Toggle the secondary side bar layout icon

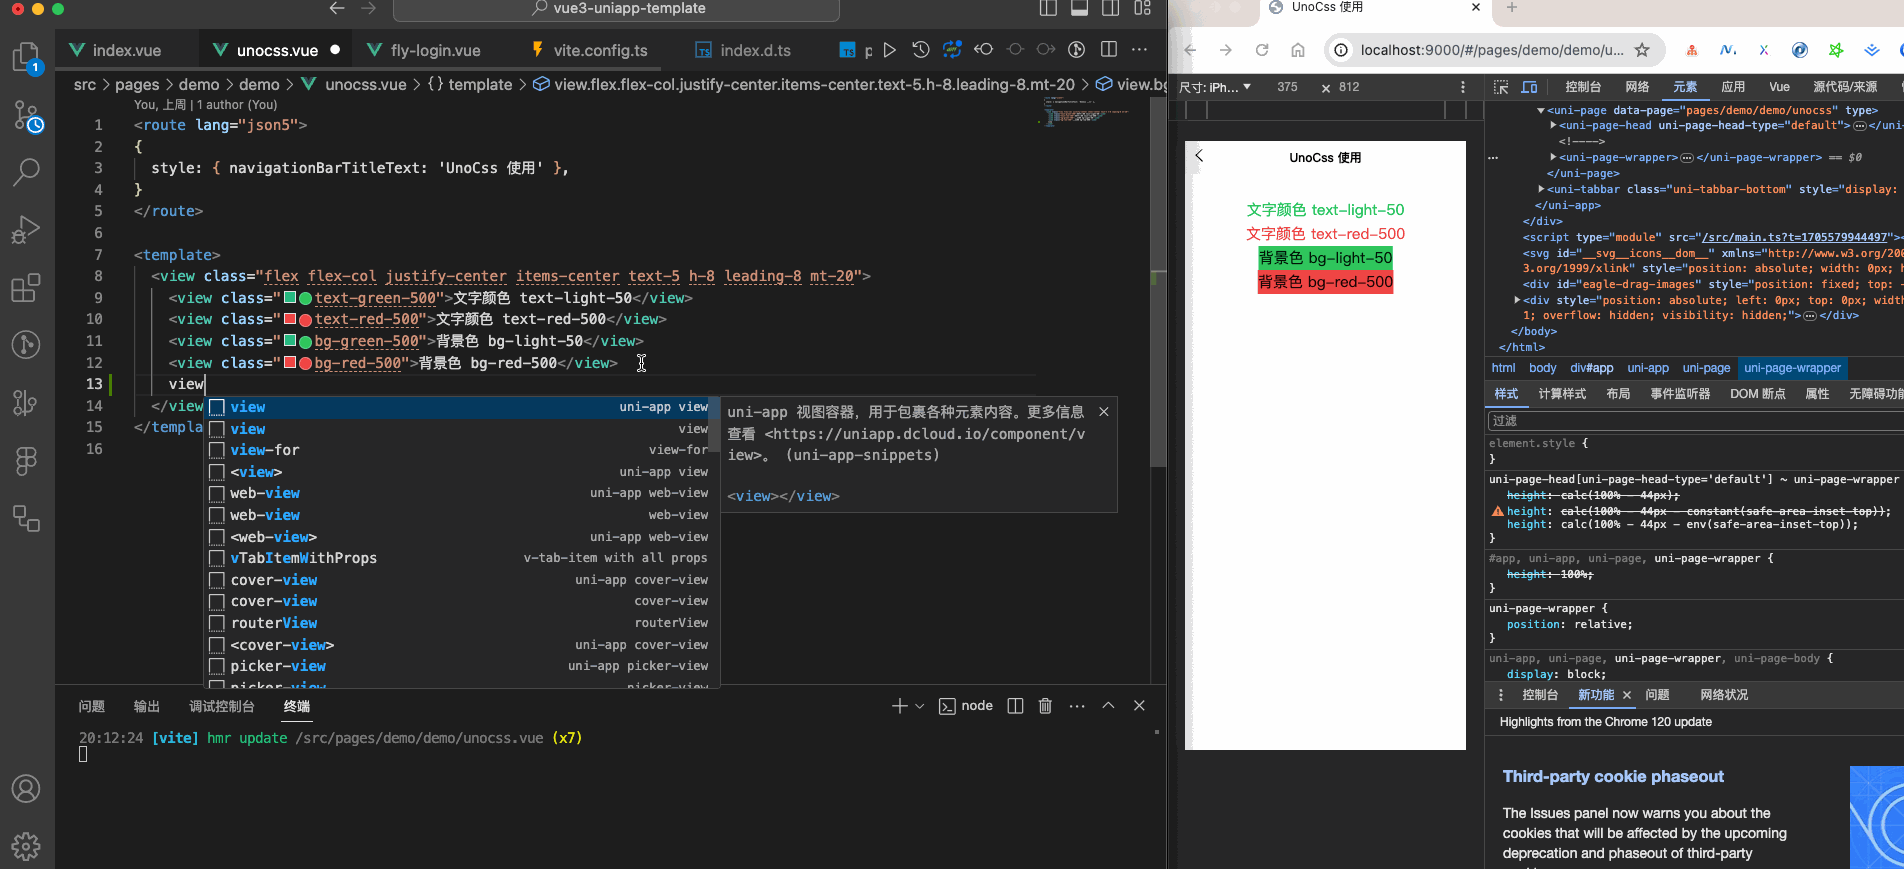click(1110, 9)
